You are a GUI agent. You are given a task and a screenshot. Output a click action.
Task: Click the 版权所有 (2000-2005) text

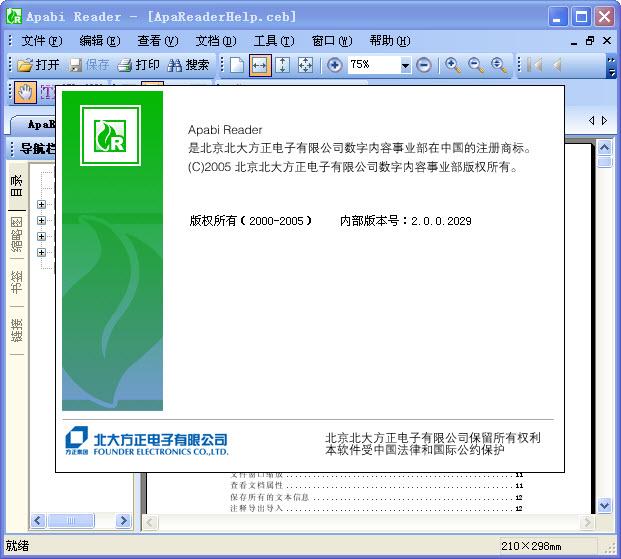coord(250,221)
